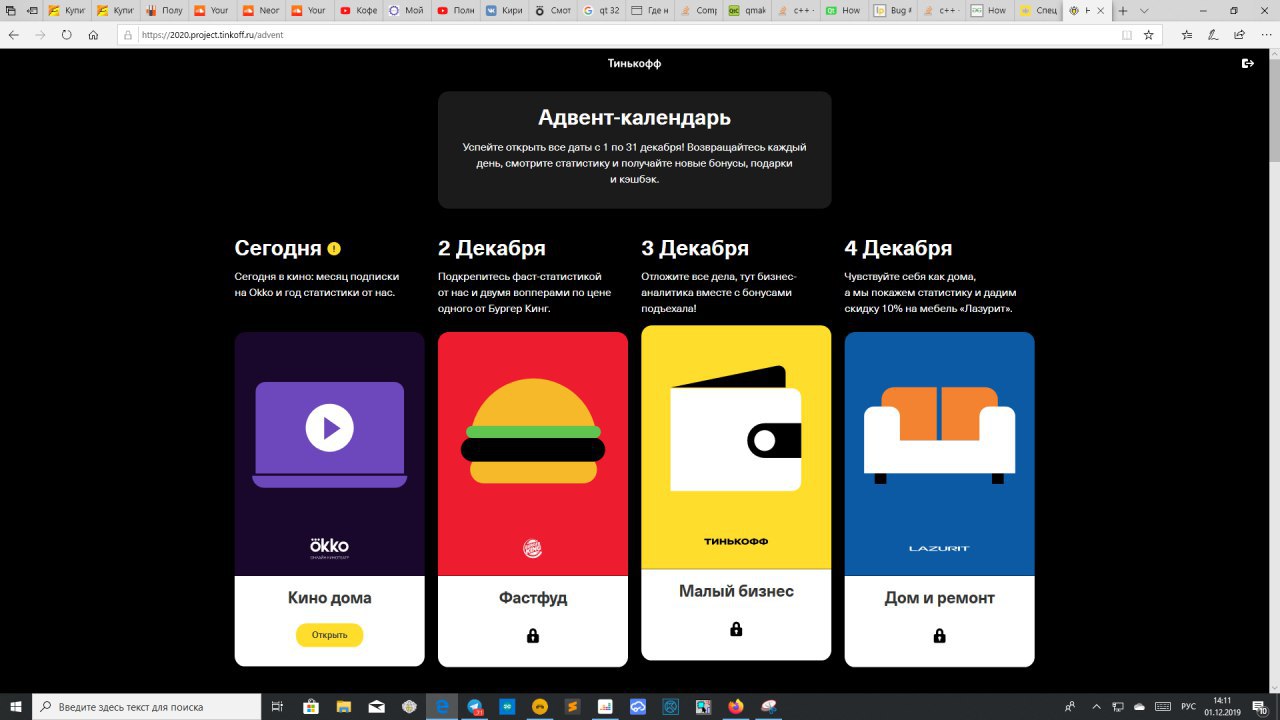Click the Адвент-календарь heading
This screenshot has width=1280, height=720.
pos(634,118)
